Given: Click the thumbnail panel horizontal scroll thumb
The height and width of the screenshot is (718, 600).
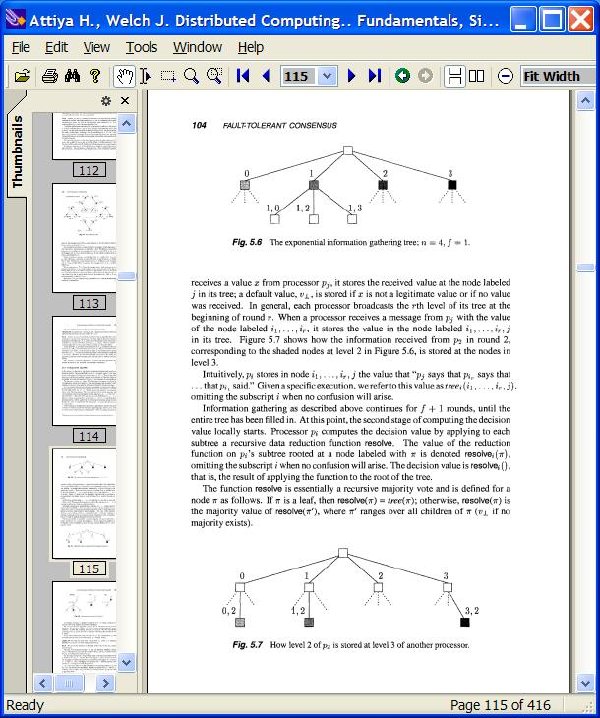Looking at the screenshot, I should click(69, 683).
